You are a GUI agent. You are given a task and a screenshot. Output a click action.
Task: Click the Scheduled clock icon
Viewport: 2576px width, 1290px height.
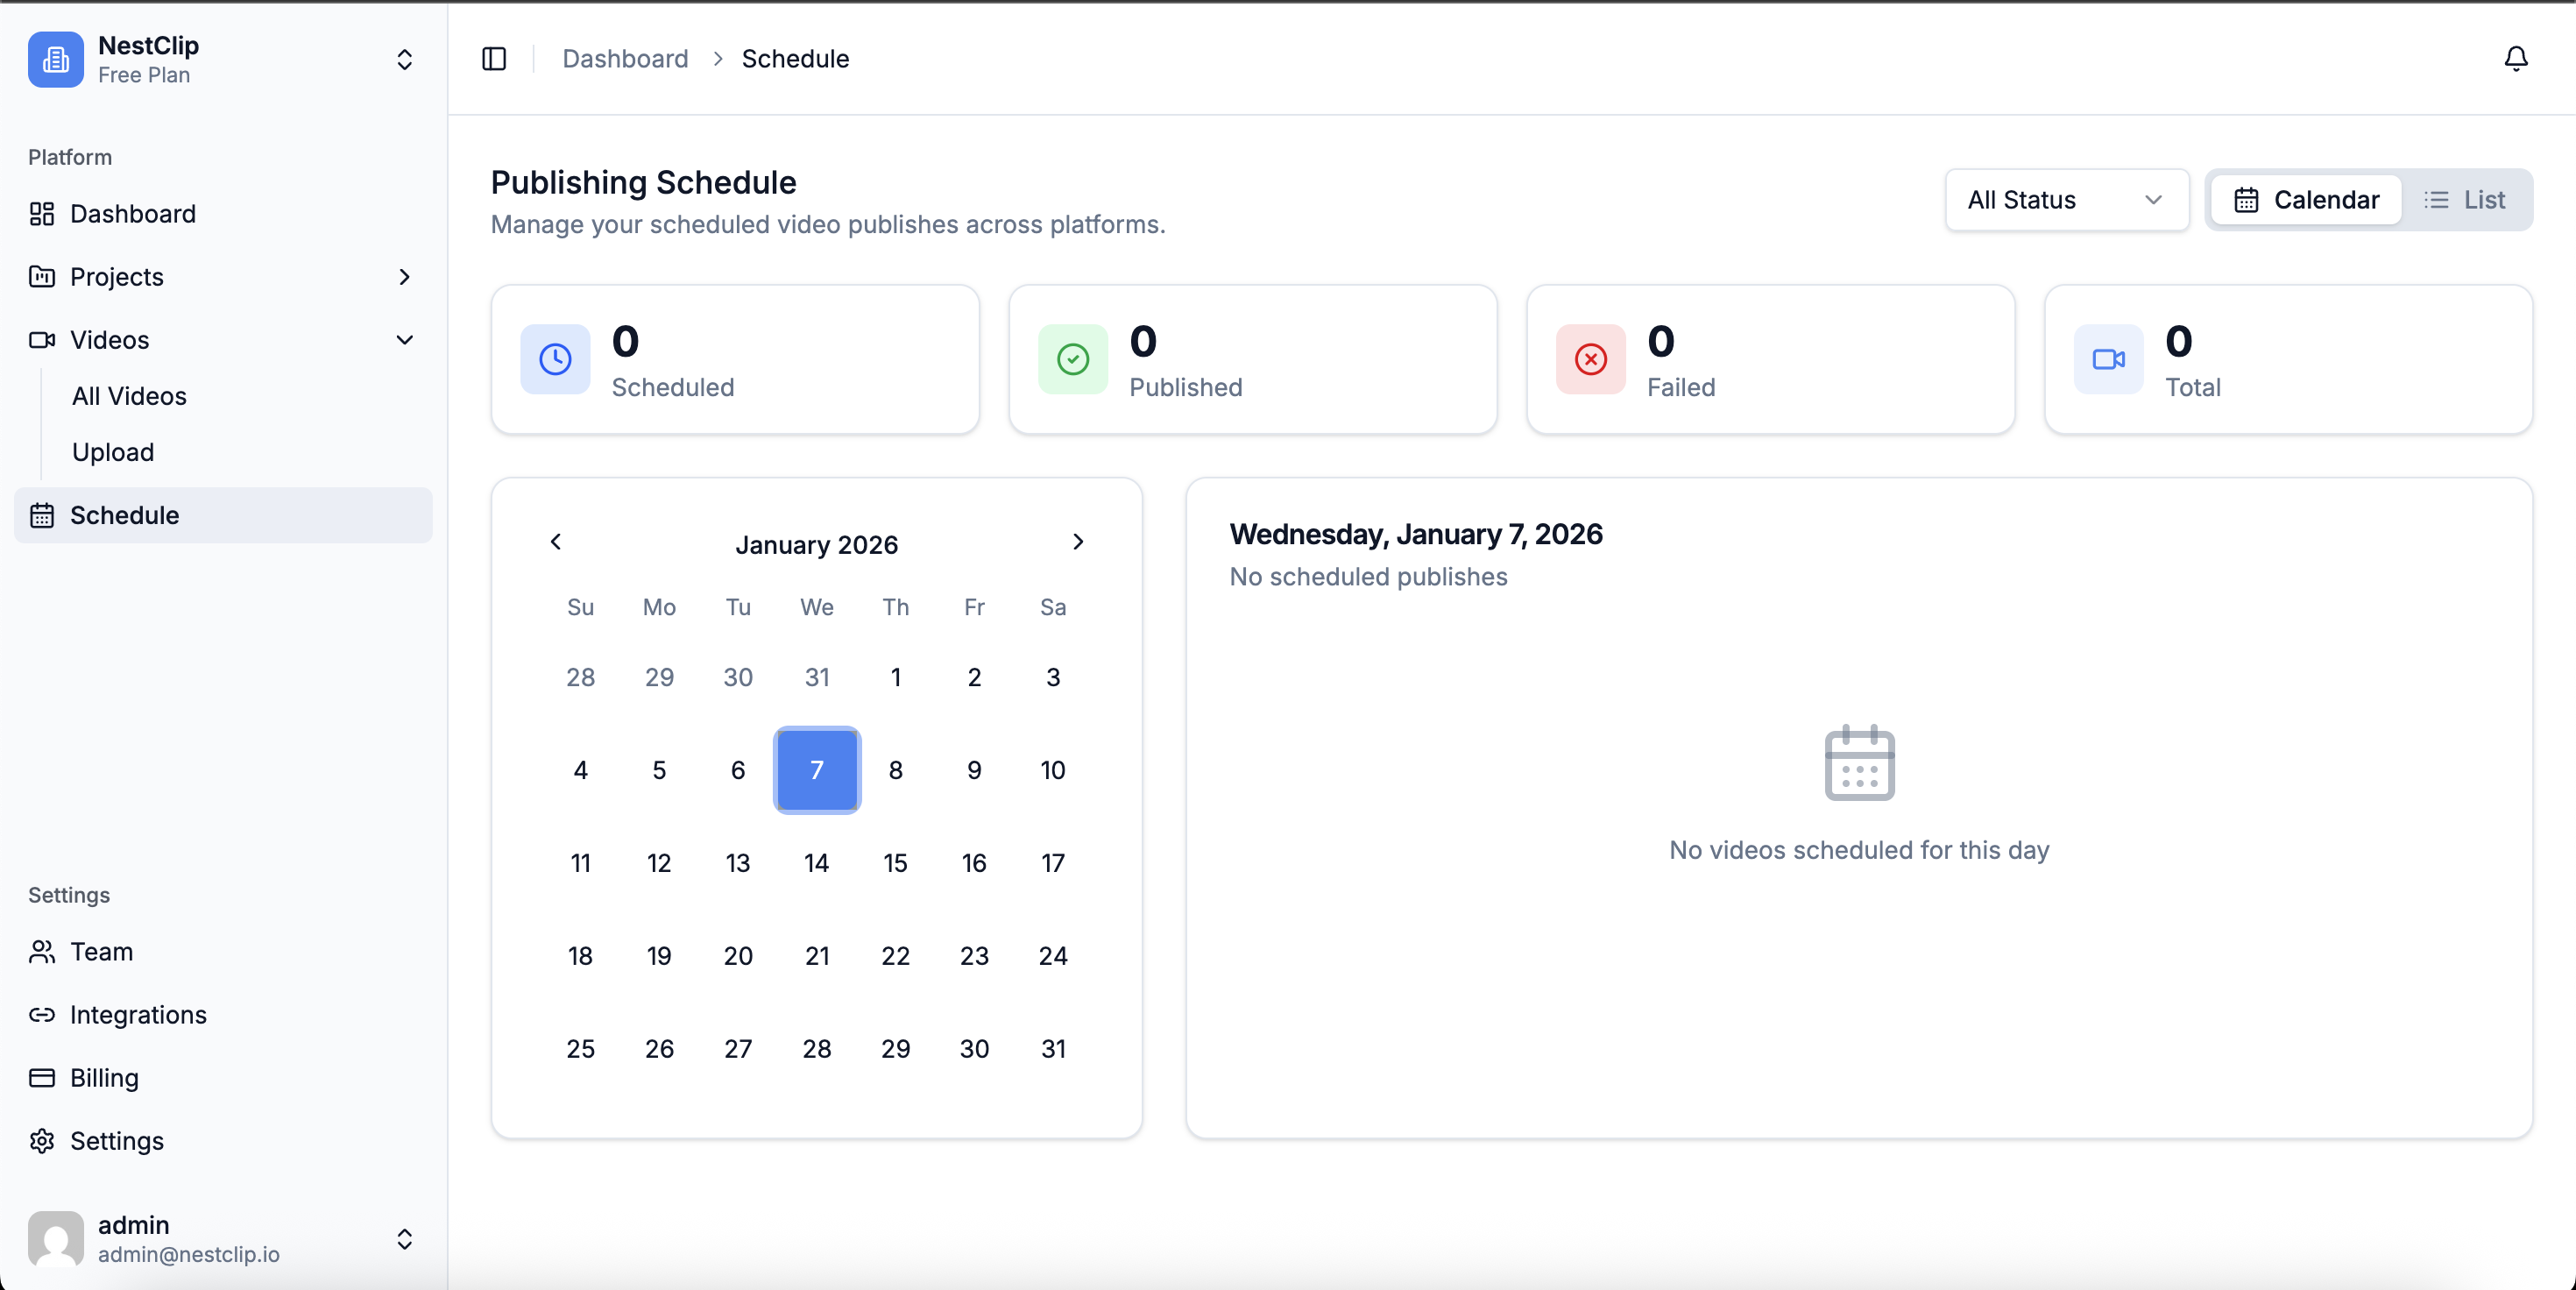pos(555,359)
